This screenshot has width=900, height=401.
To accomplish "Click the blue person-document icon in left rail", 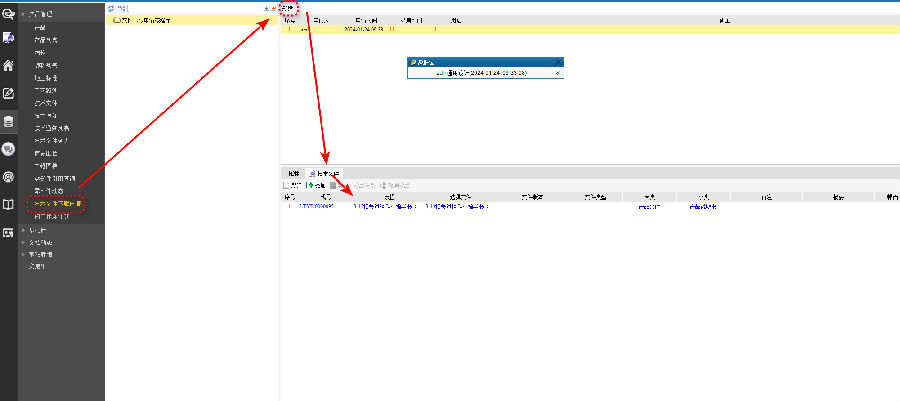I will (8, 38).
